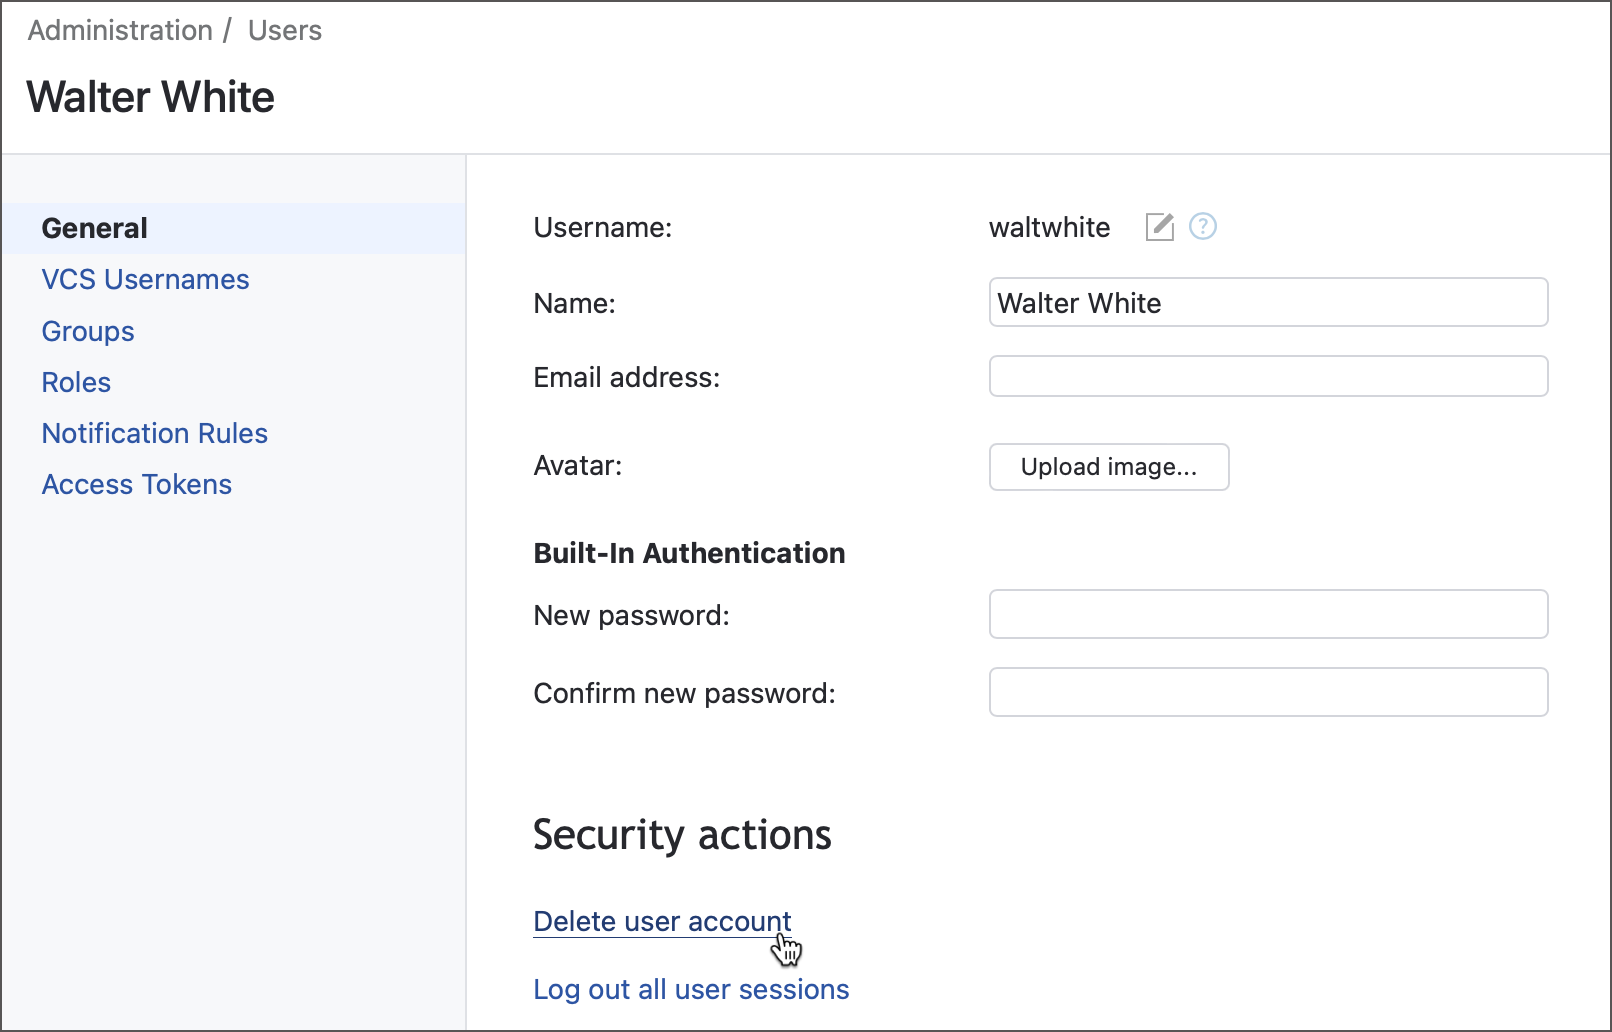Screen dimensions: 1612x1032
Task: Go to Notification Rules
Action: tap(155, 433)
